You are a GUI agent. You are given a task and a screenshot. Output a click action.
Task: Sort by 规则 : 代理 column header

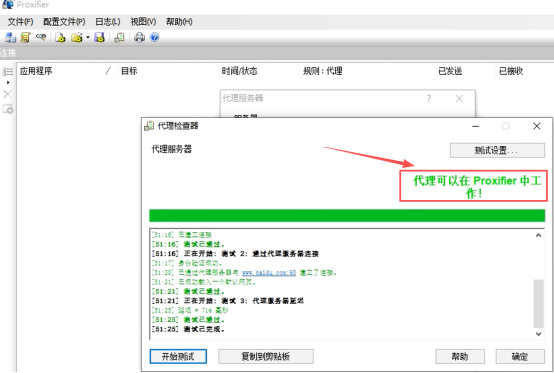(x=322, y=71)
